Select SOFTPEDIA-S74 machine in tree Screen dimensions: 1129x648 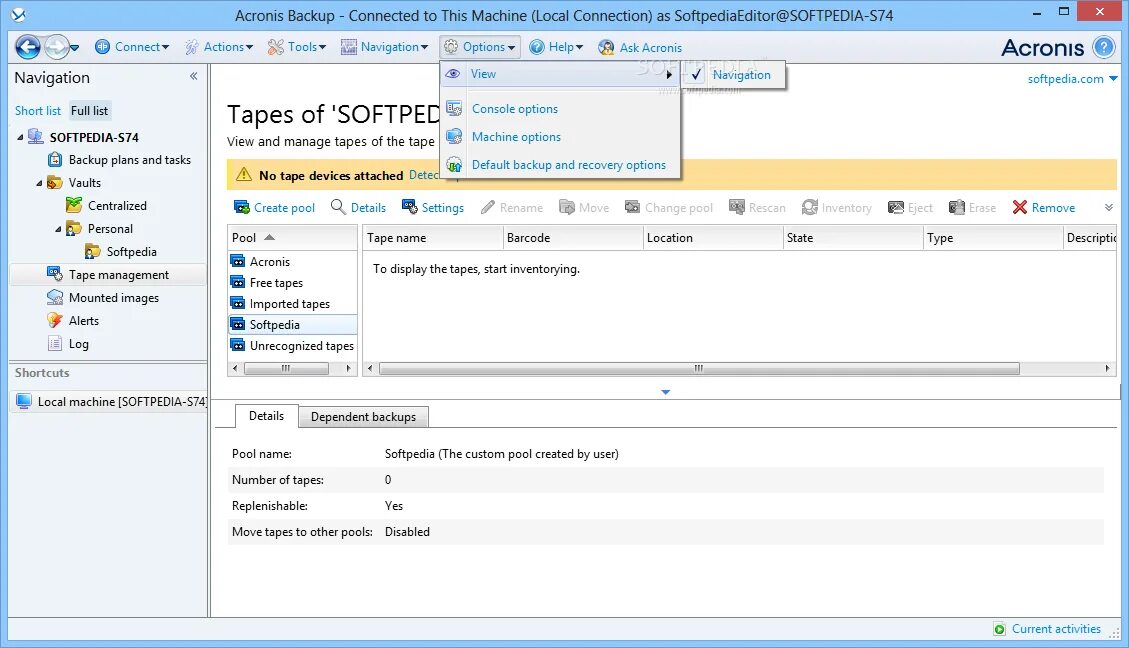click(x=94, y=138)
